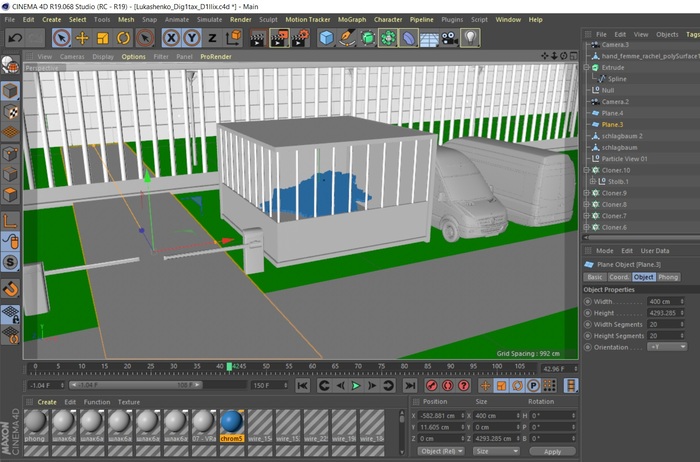Toggle the X-axis lock
This screenshot has height=462, width=700.
pyautogui.click(x=170, y=38)
